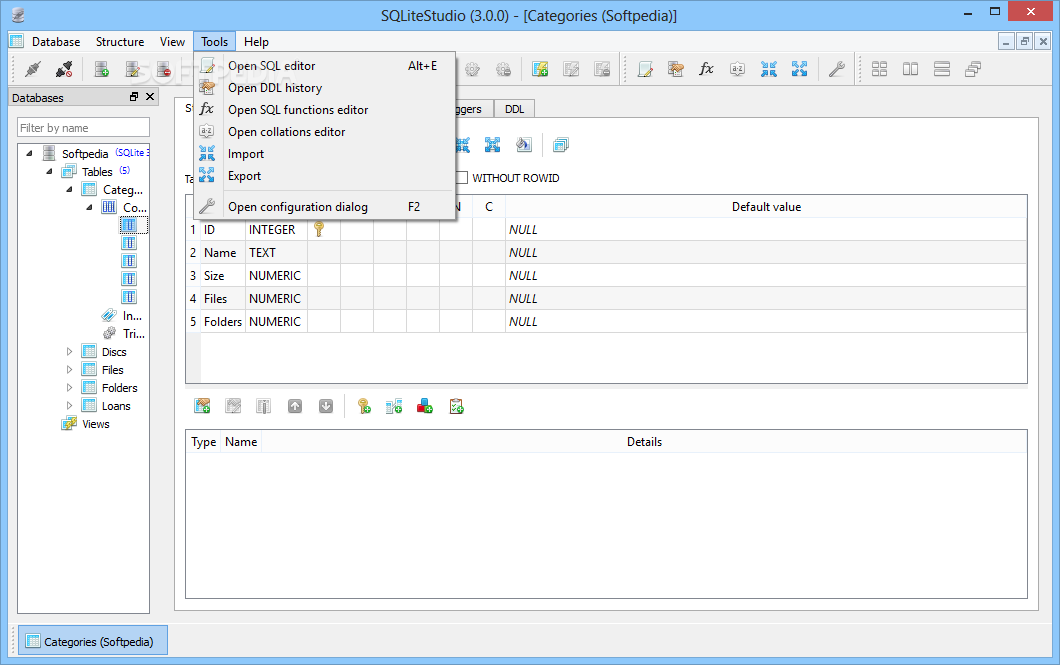
Task: Choose Open DDL history menu entry
Action: [324, 88]
